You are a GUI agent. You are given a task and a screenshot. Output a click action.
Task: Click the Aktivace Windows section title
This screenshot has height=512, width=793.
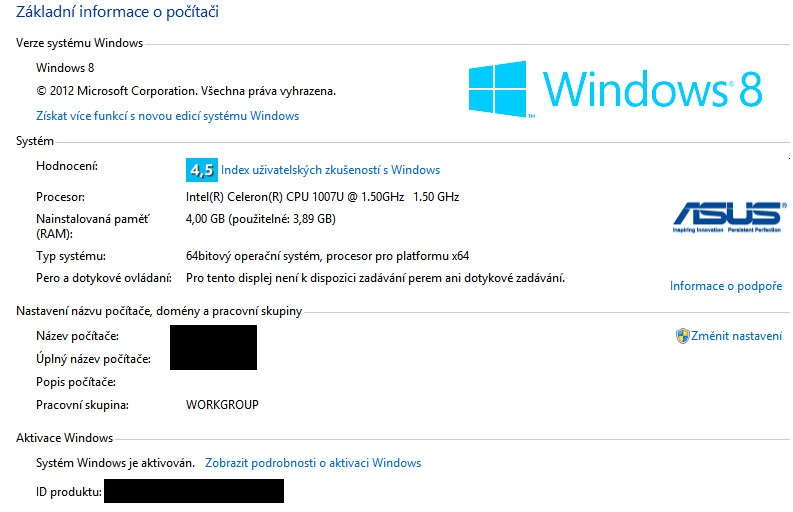click(64, 438)
